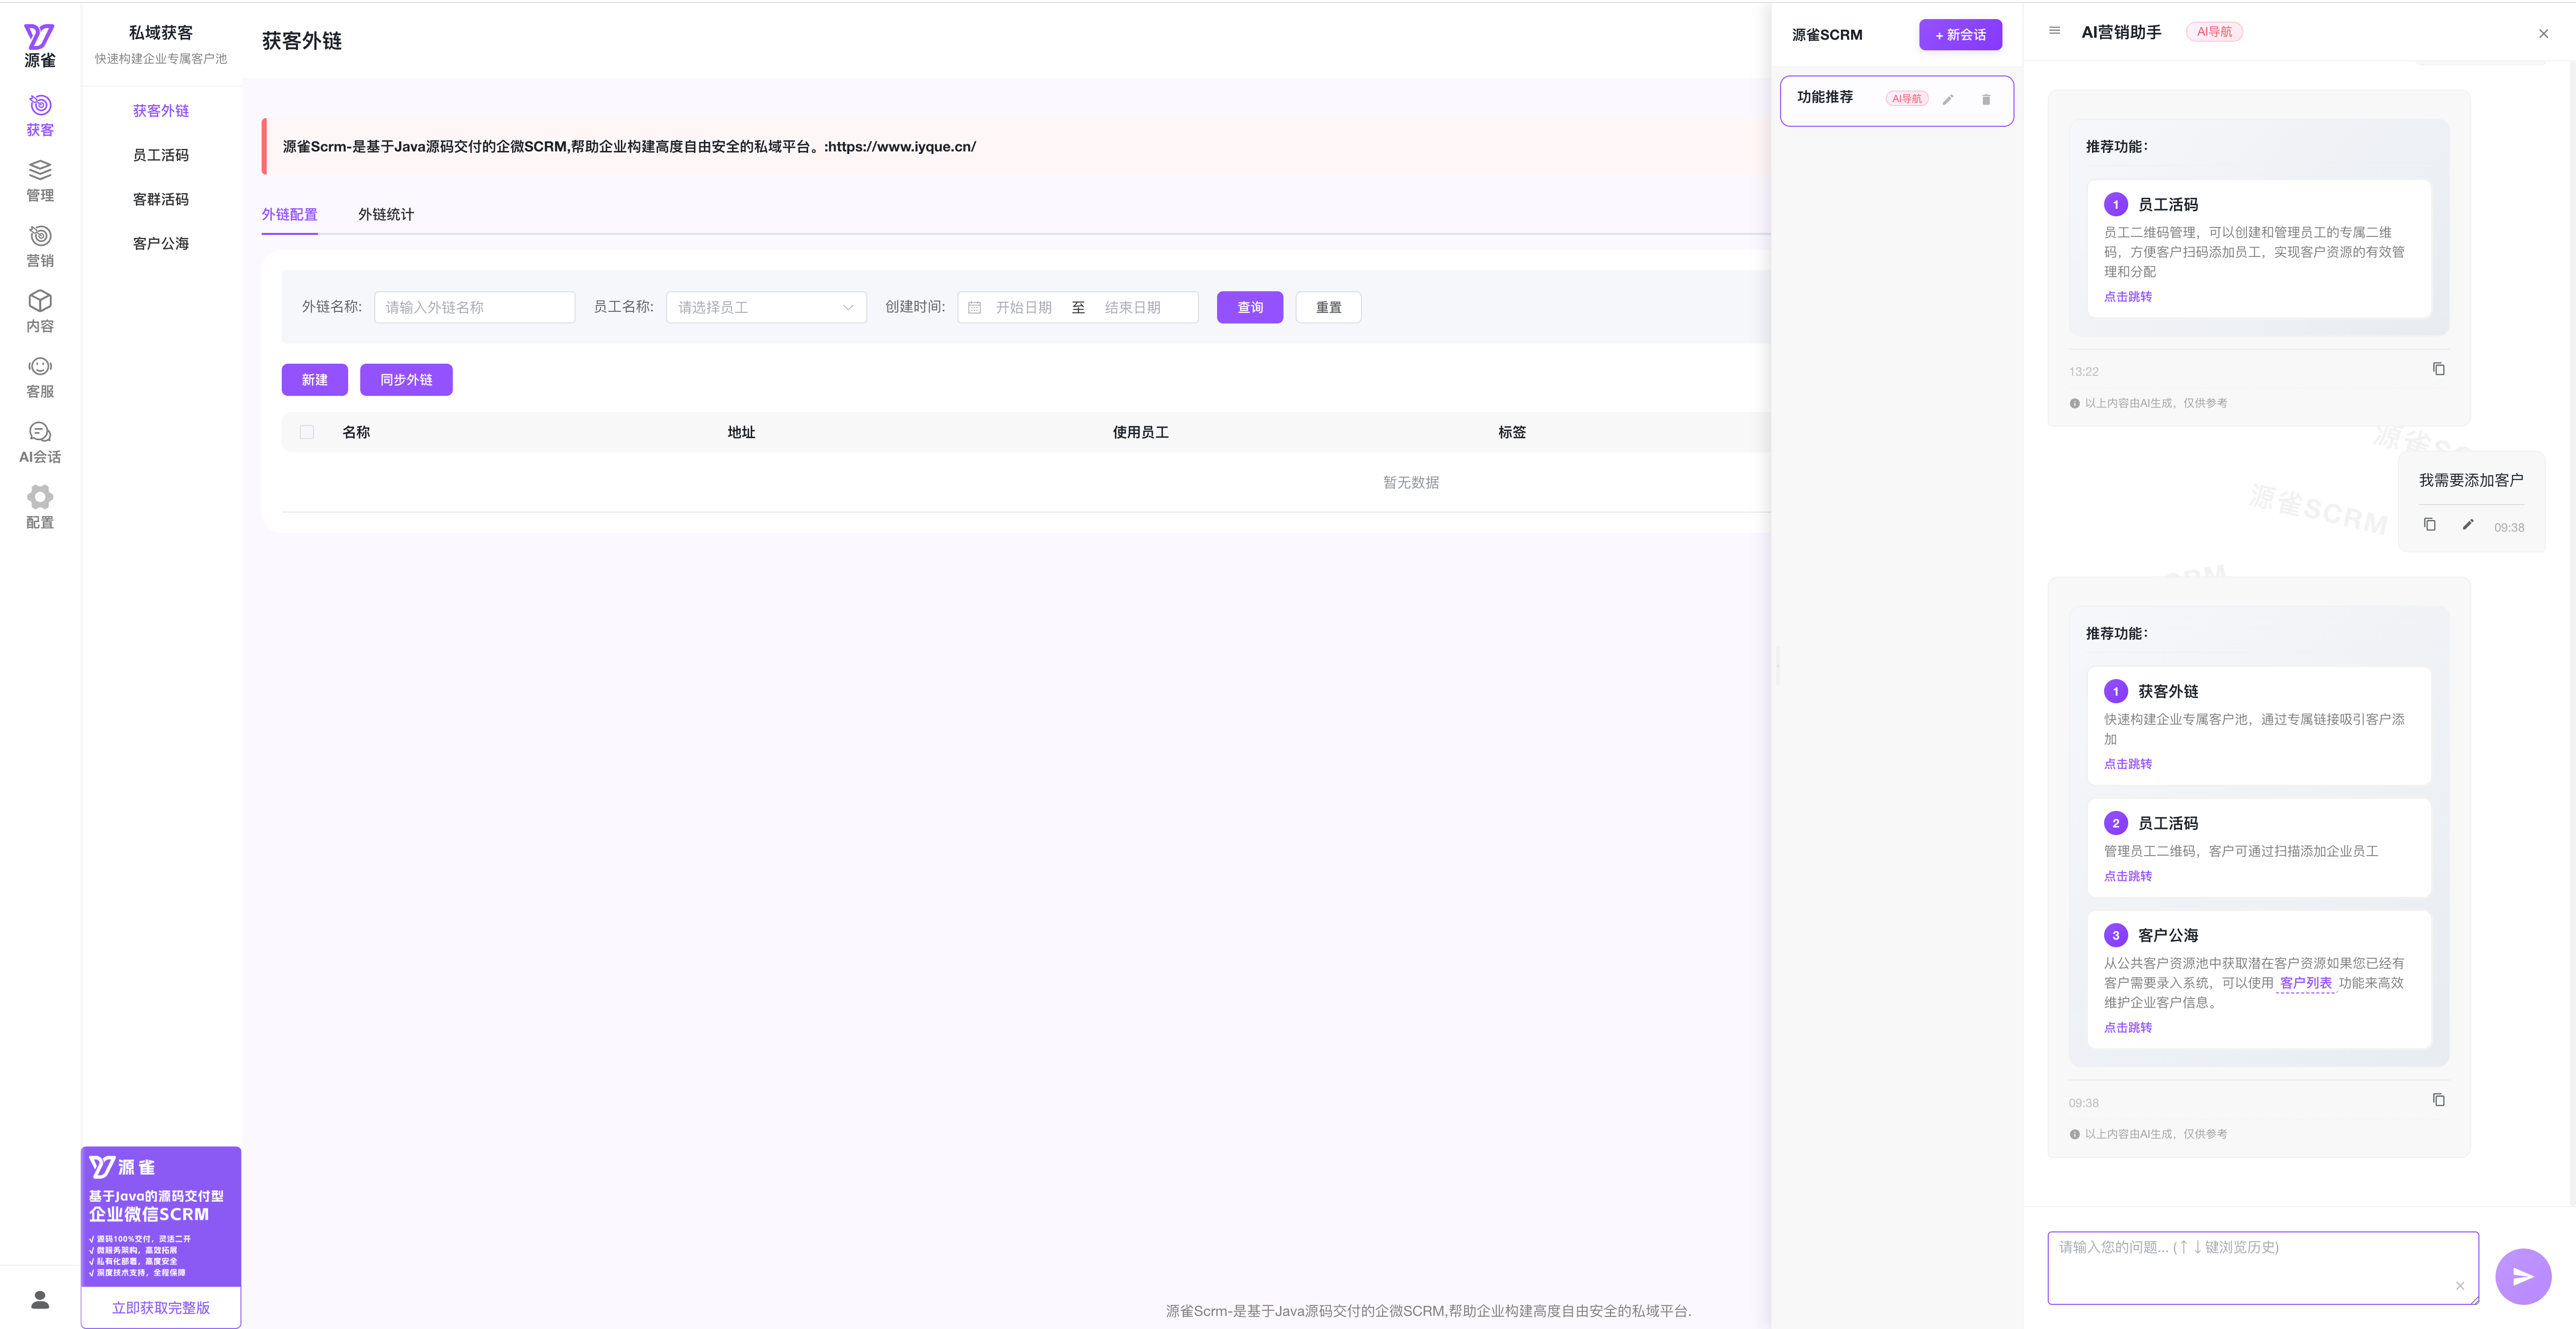This screenshot has width=2576, height=1329.
Task: Open the 开始日期 date picker
Action: [x=1023, y=307]
